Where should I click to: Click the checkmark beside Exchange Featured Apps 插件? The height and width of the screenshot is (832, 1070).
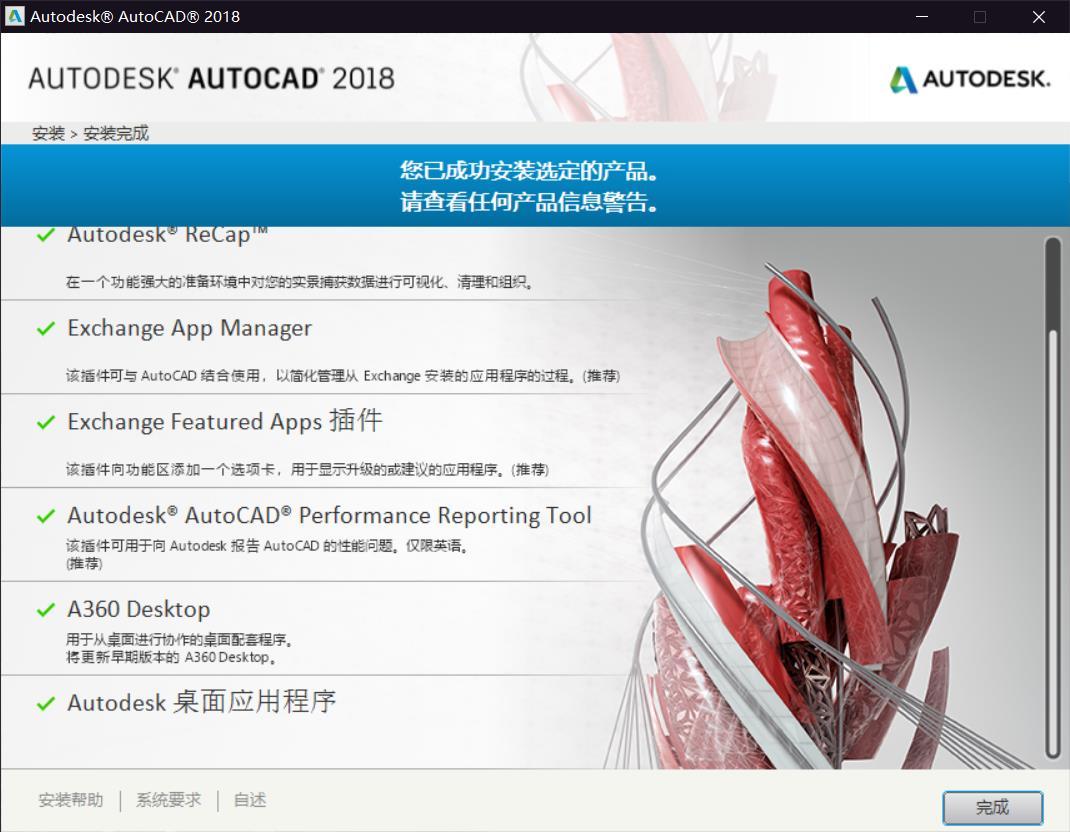(x=46, y=422)
